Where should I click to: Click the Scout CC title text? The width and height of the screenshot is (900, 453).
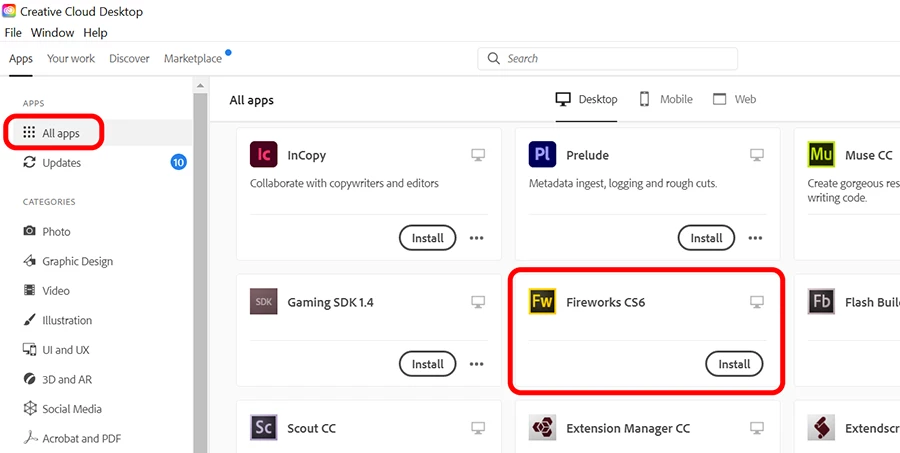point(311,428)
